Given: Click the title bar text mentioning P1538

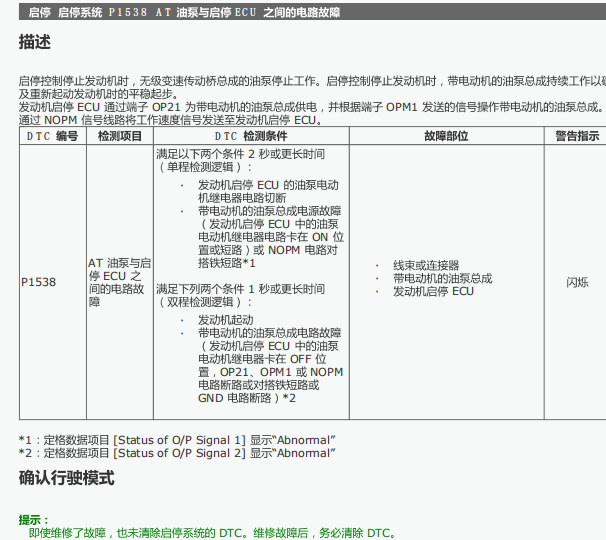Looking at the screenshot, I should pyautogui.click(x=184, y=12).
